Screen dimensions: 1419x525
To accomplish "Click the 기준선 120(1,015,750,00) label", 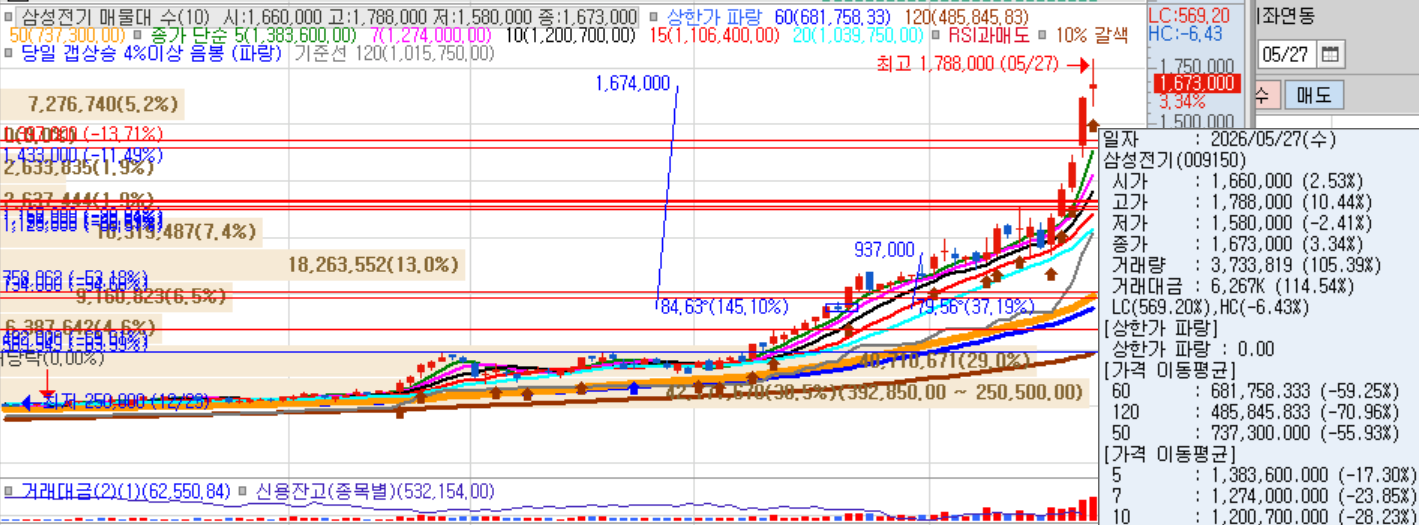I will pos(395,53).
